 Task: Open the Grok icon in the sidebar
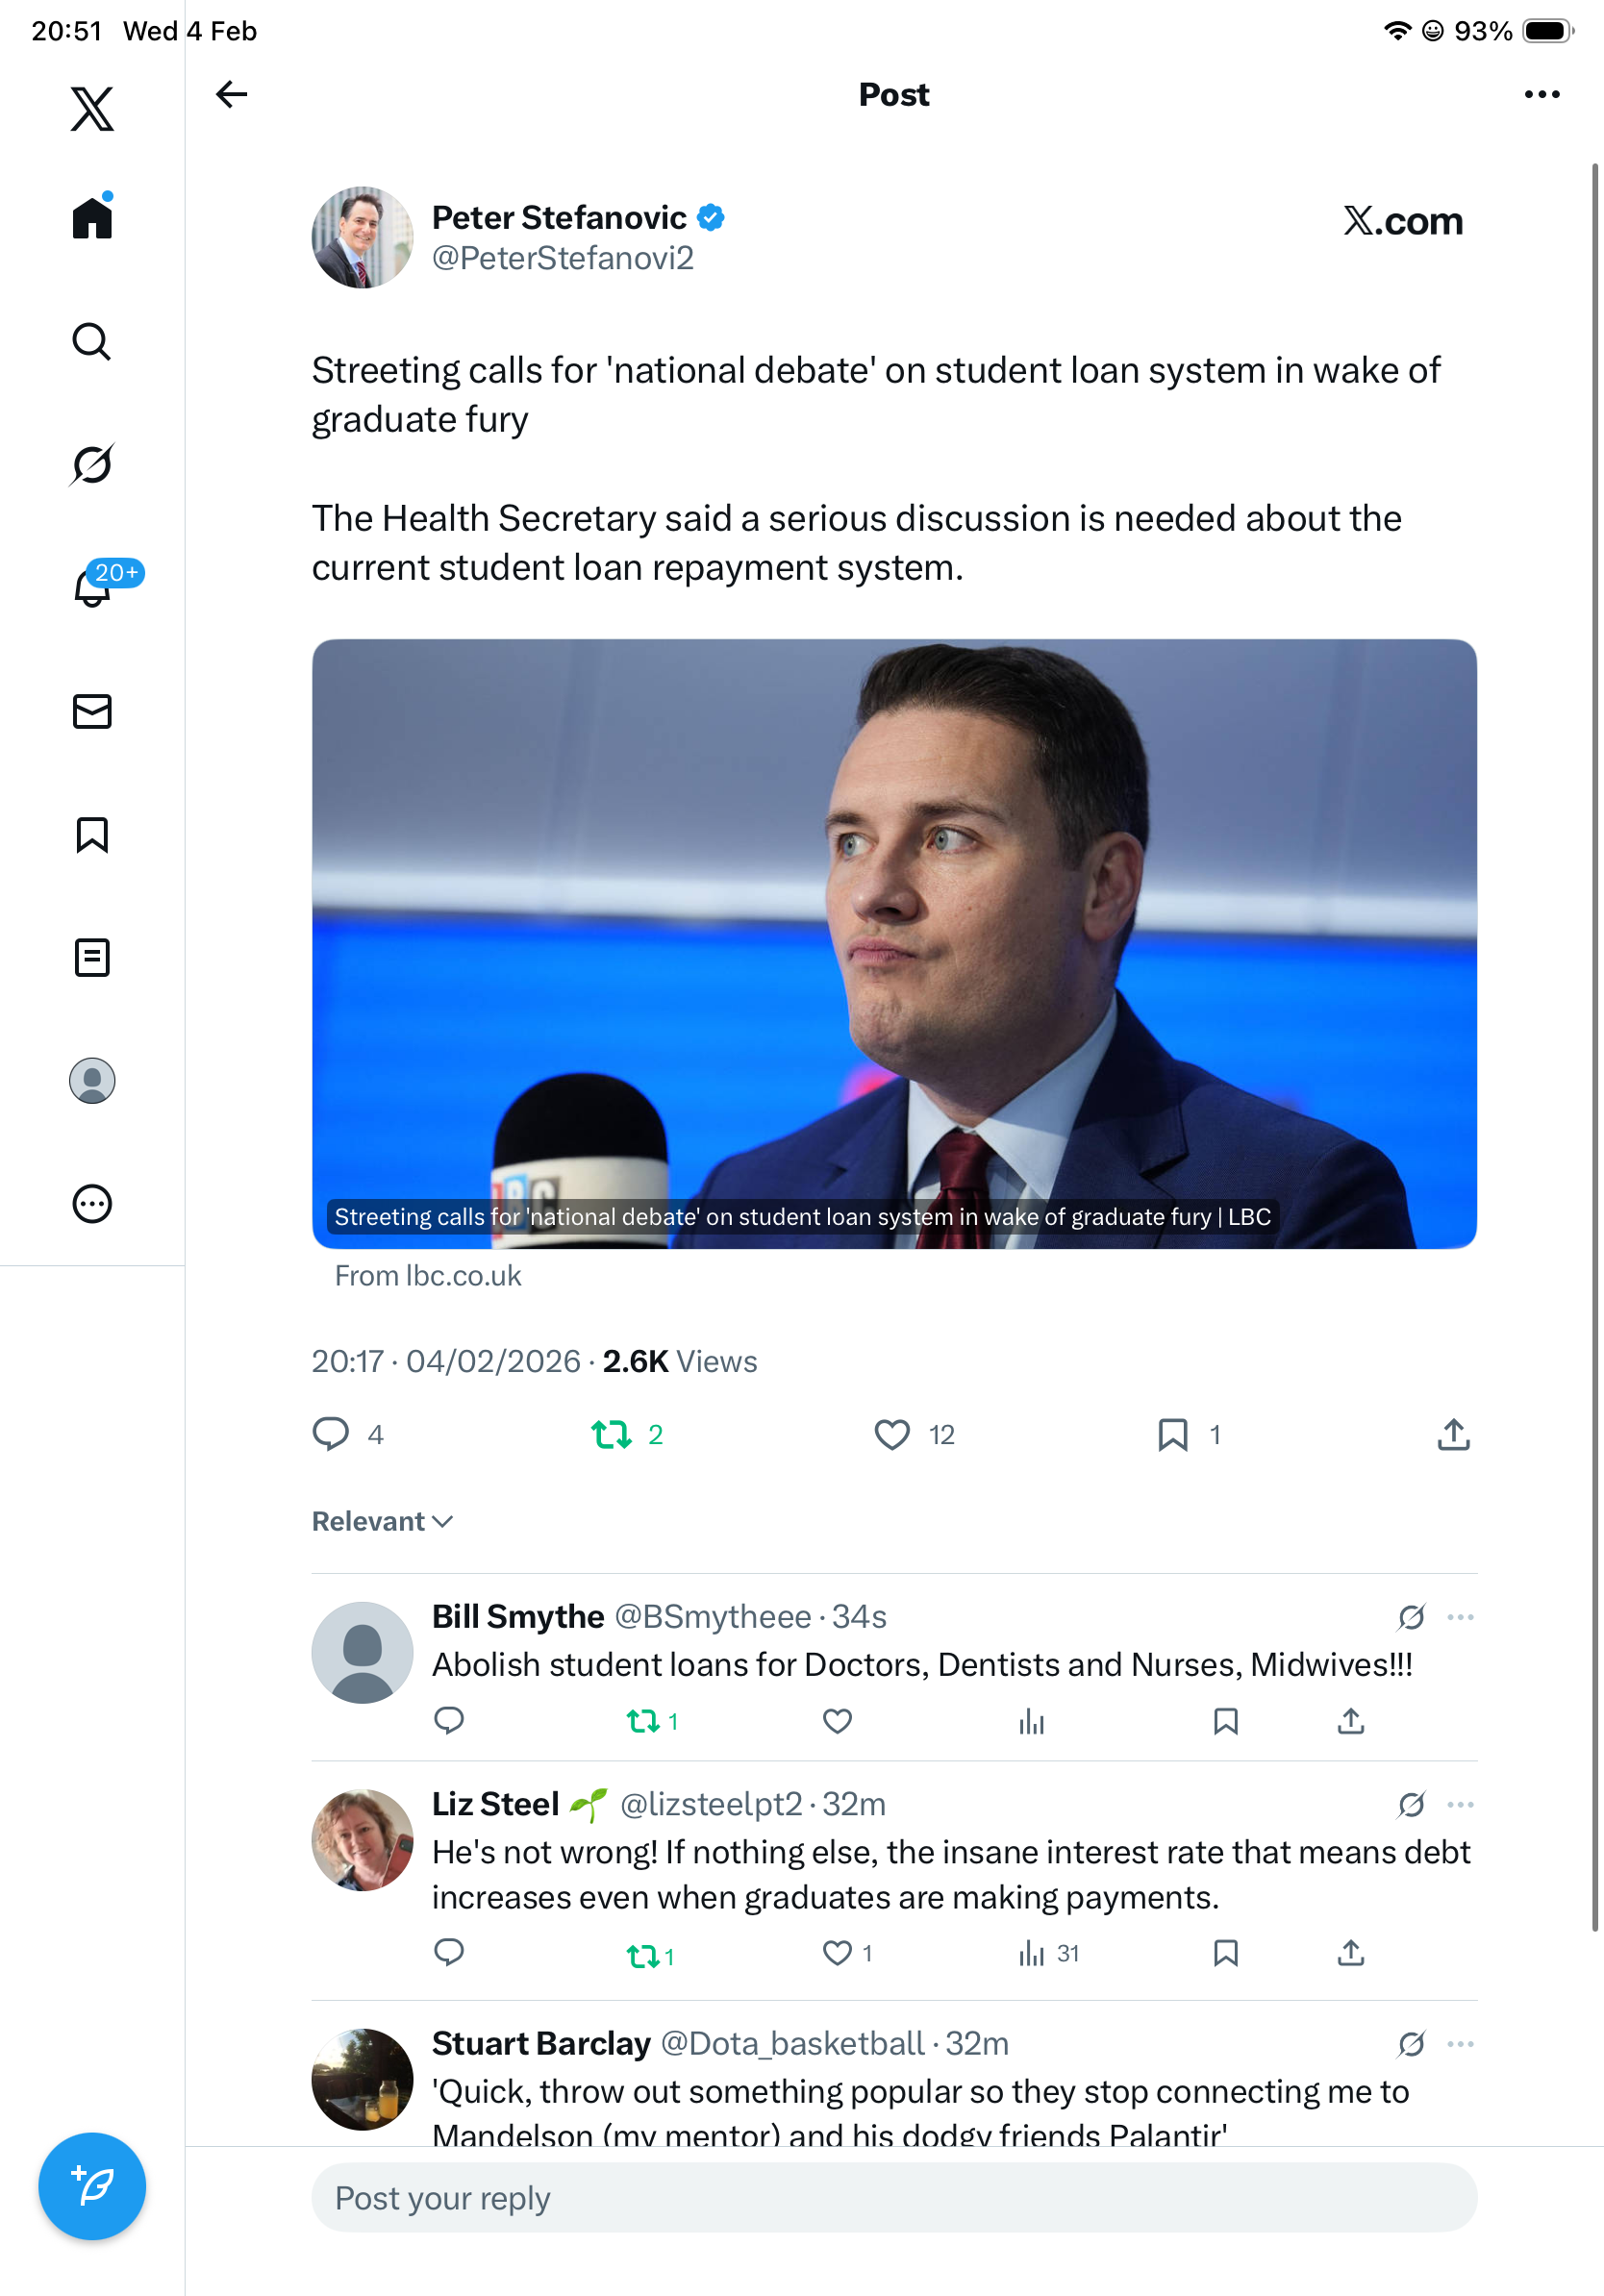92,464
